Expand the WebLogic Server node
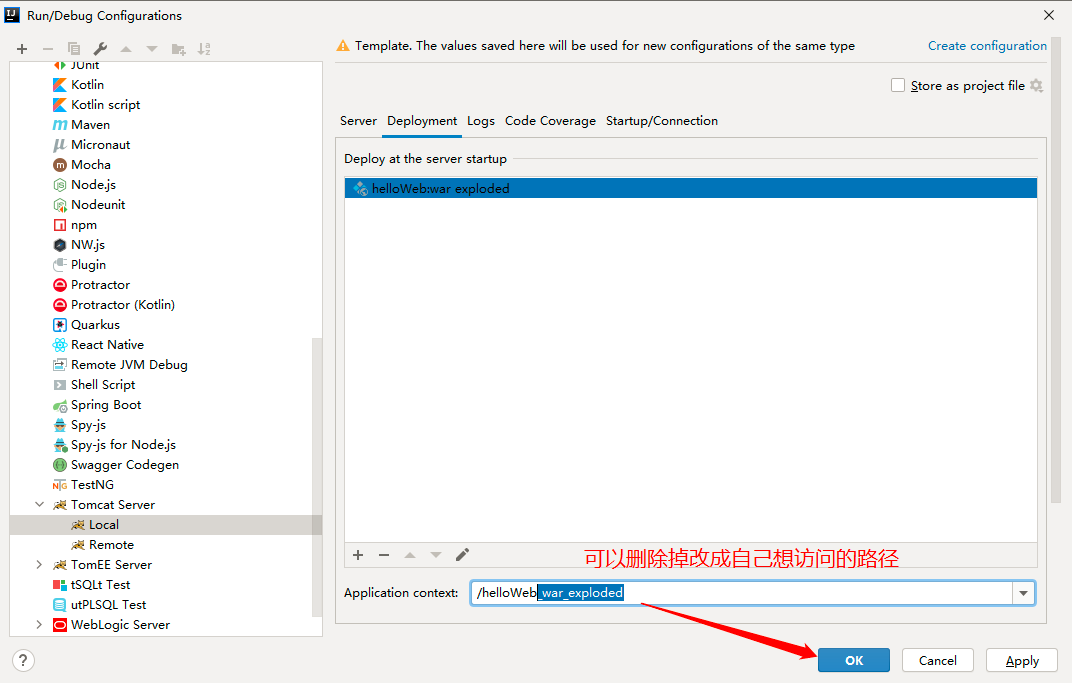The image size is (1072, 683). 39,625
